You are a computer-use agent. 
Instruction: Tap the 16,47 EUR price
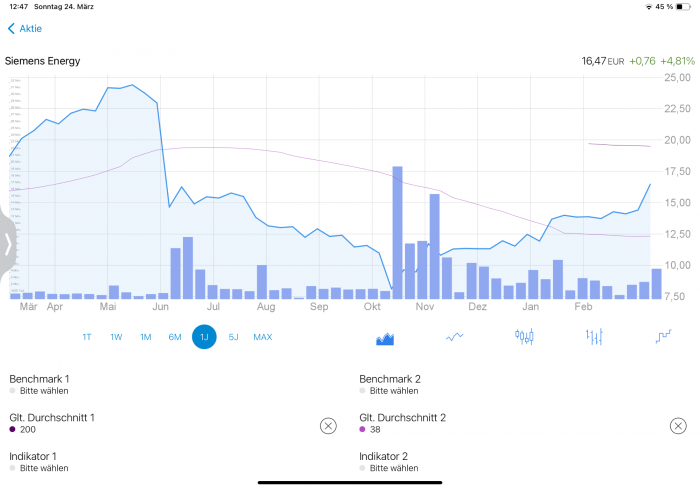(x=603, y=61)
